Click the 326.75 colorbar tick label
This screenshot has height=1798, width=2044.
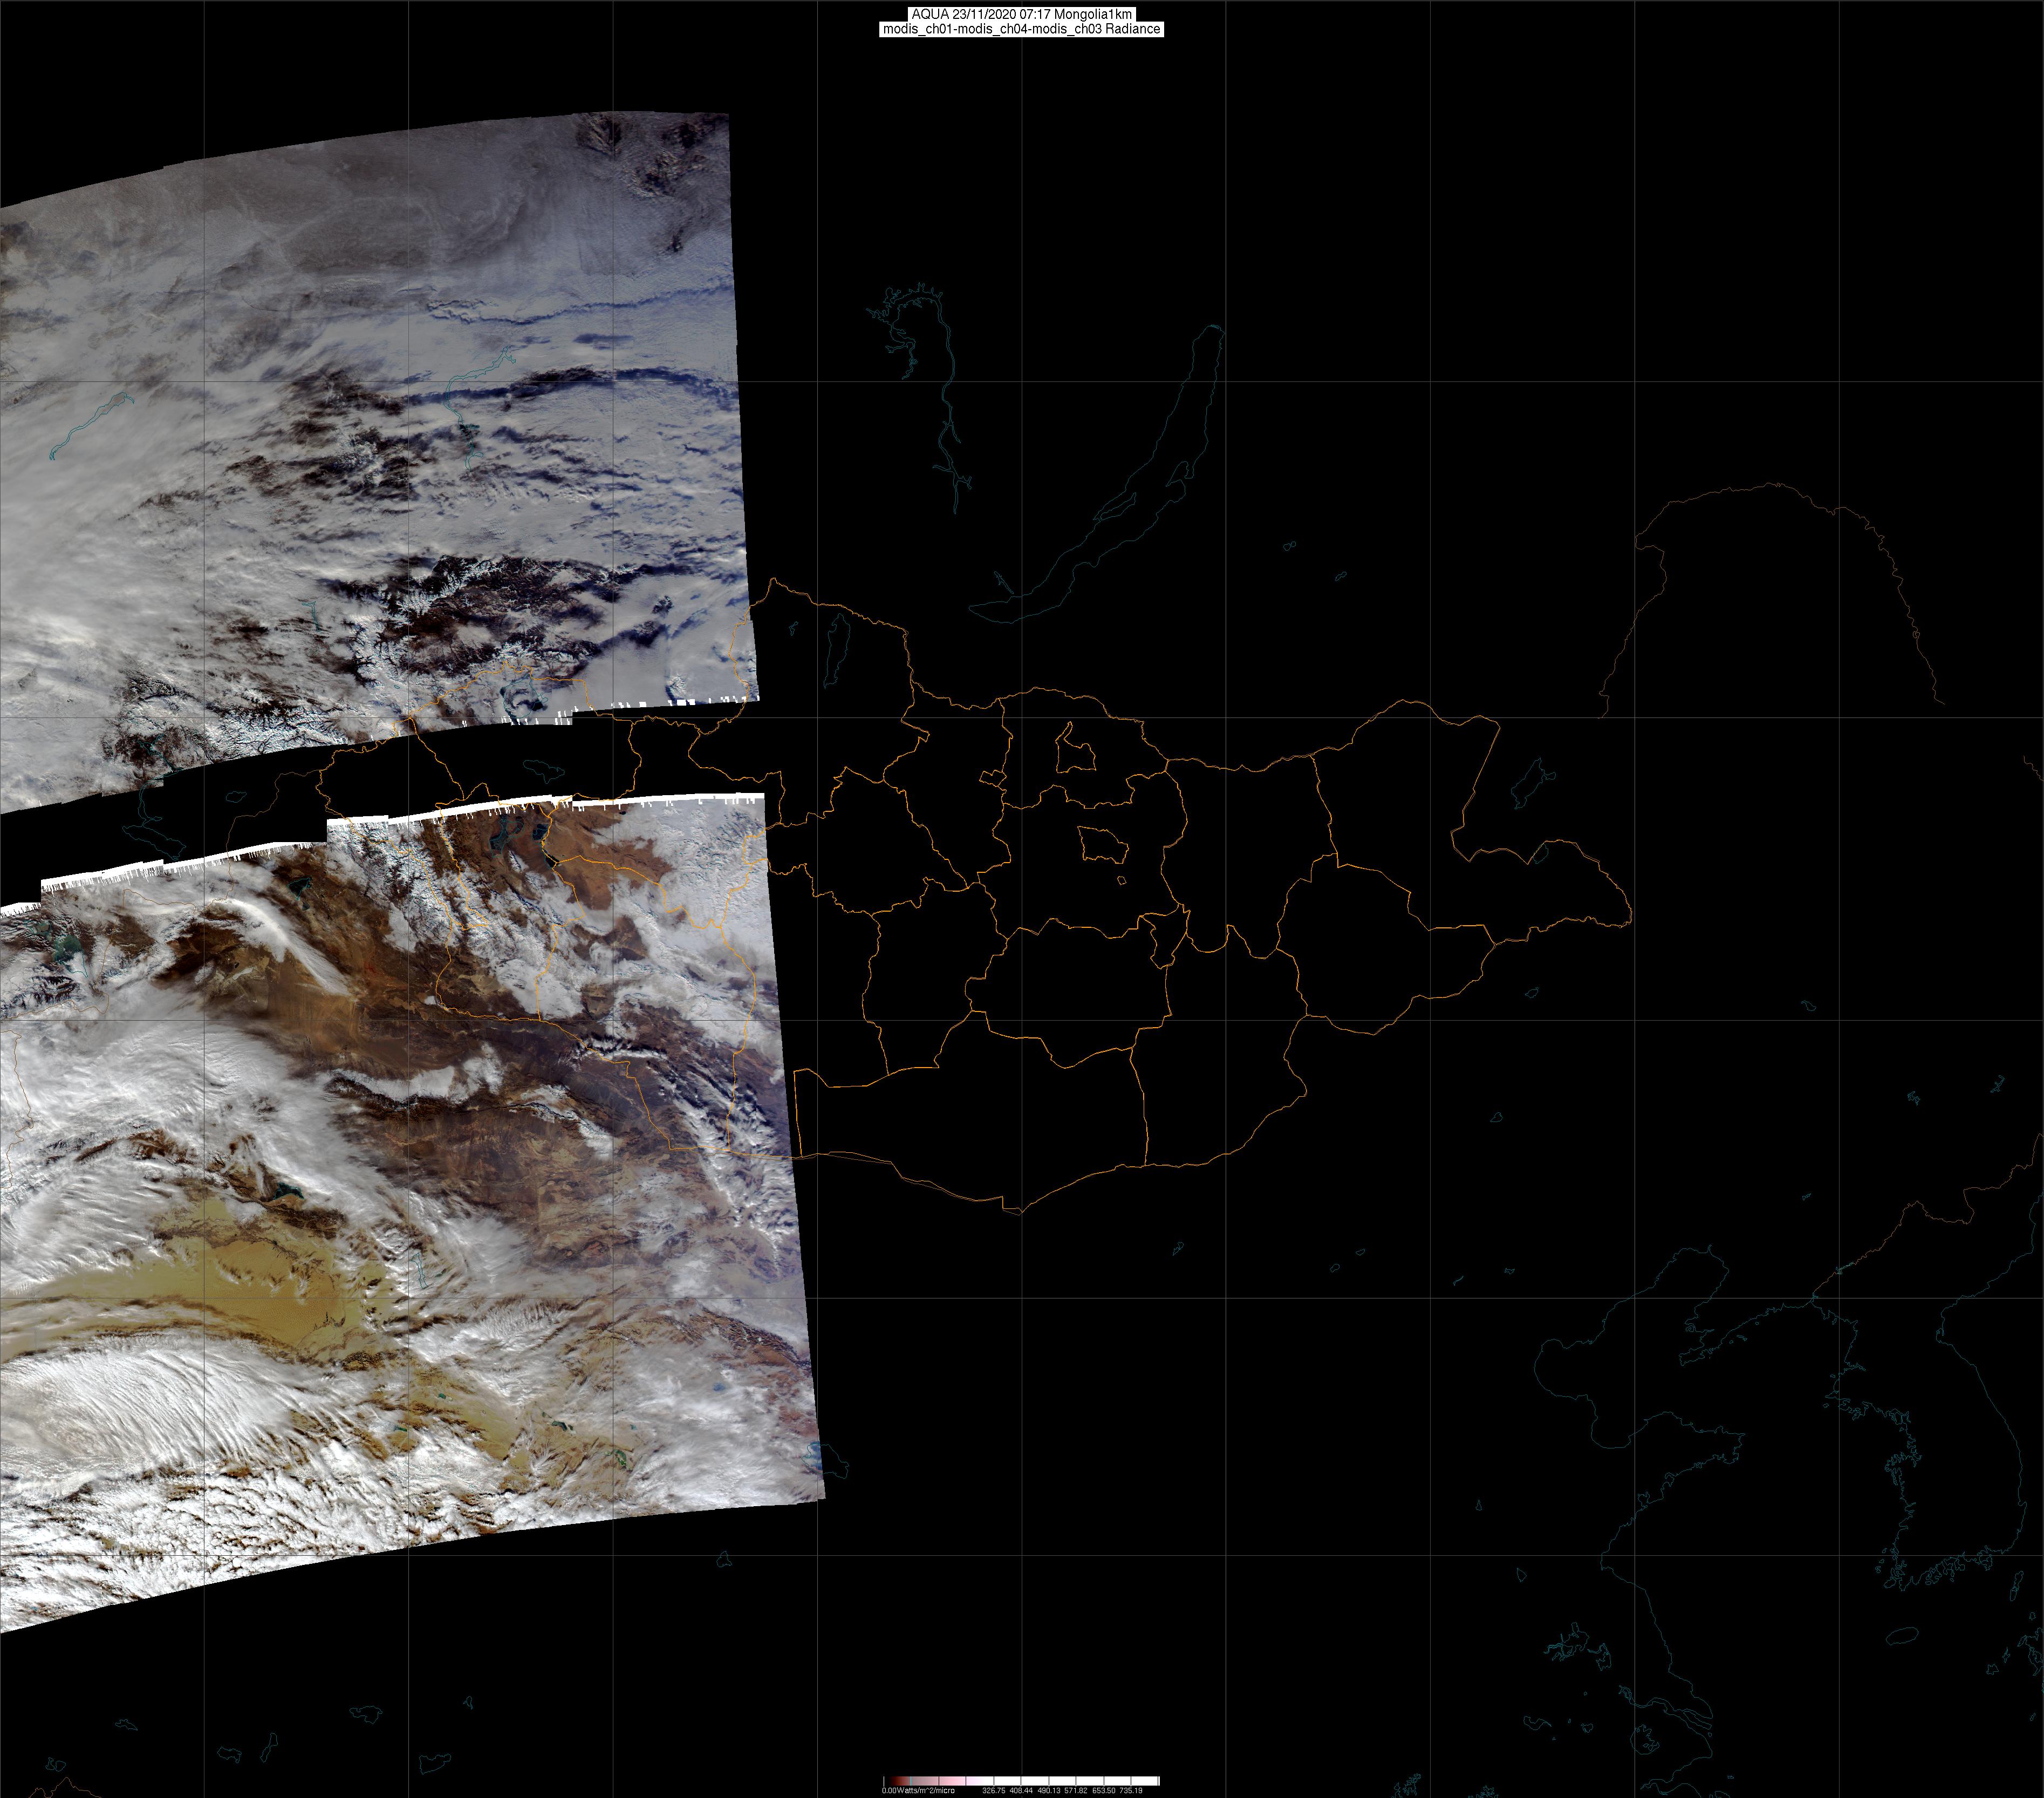click(993, 1790)
